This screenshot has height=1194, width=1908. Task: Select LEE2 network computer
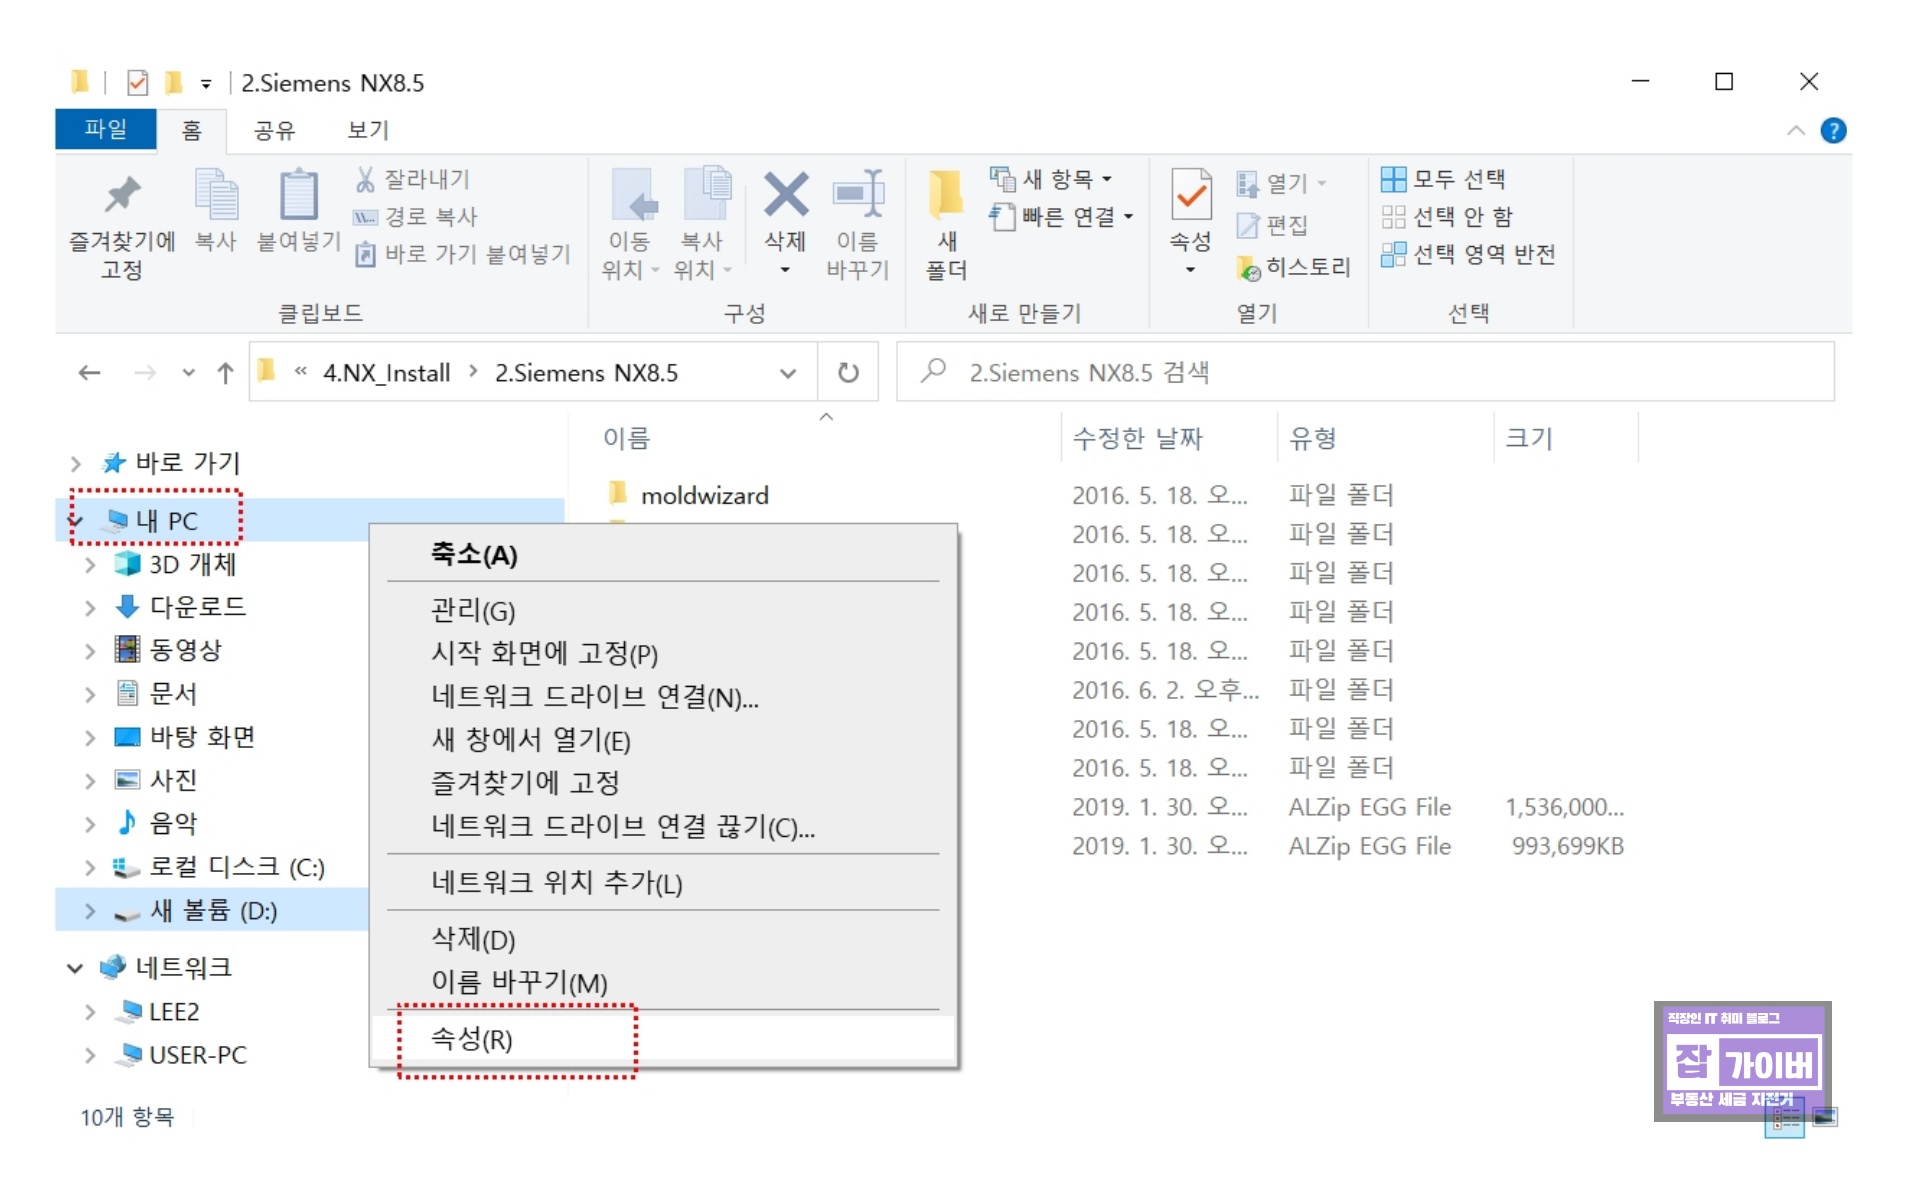(173, 1012)
